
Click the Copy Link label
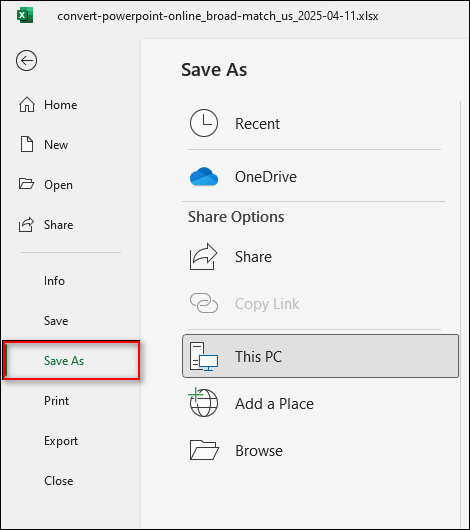coord(267,304)
